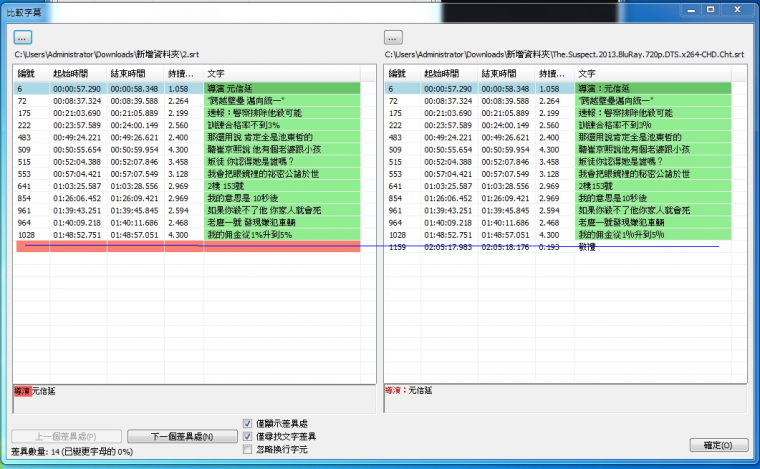Toggle 僅尋找文字差異 checkbox
Image resolution: width=760 pixels, height=469 pixels.
[x=247, y=436]
